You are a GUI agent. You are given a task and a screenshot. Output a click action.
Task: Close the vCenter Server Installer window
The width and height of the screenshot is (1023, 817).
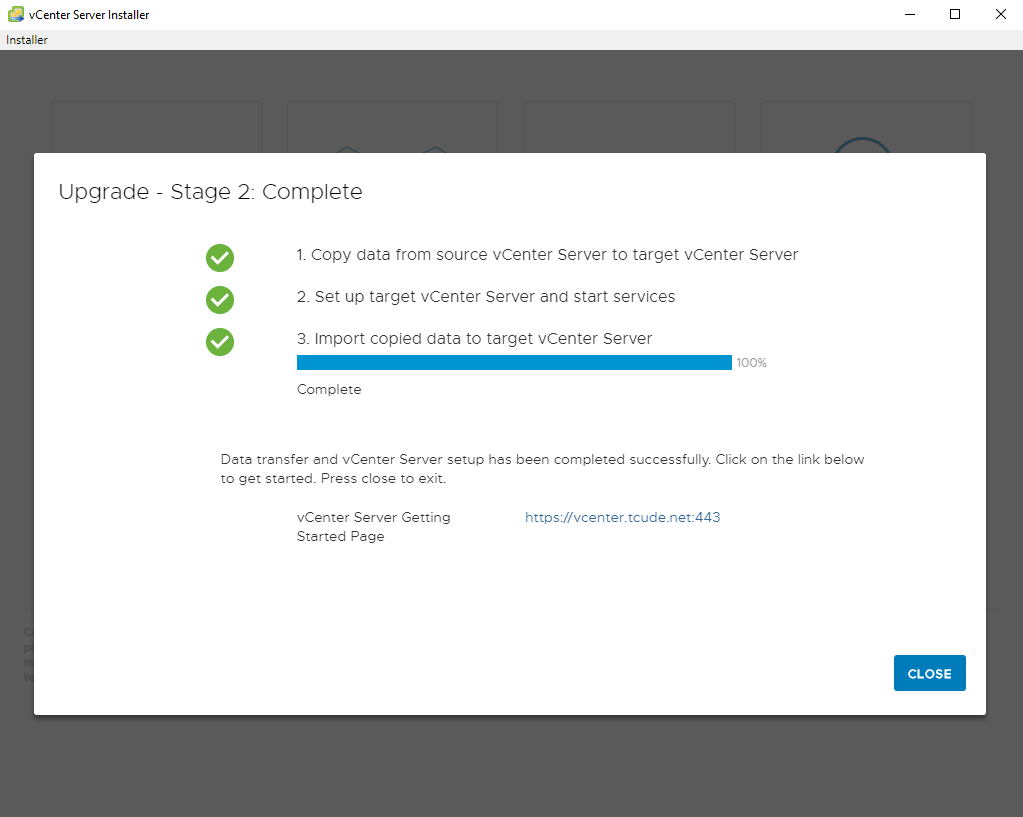pyautogui.click(x=1000, y=14)
